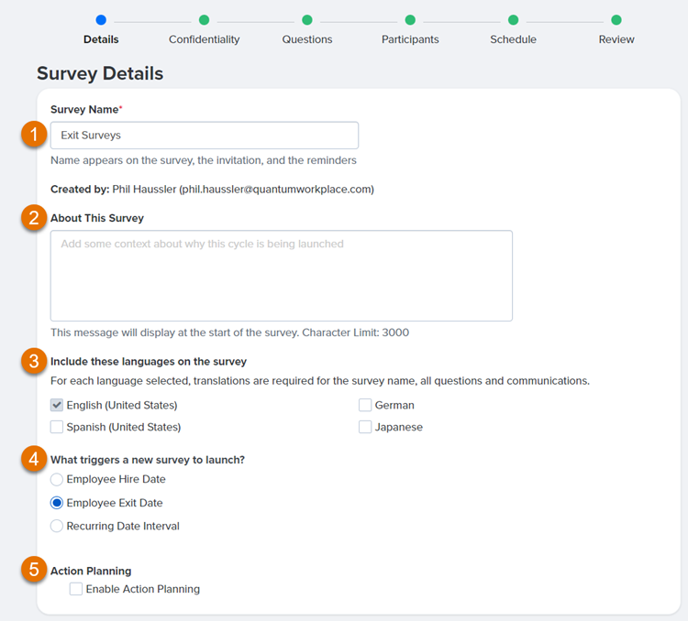Choose Employee Hire Date trigger

coord(57,479)
